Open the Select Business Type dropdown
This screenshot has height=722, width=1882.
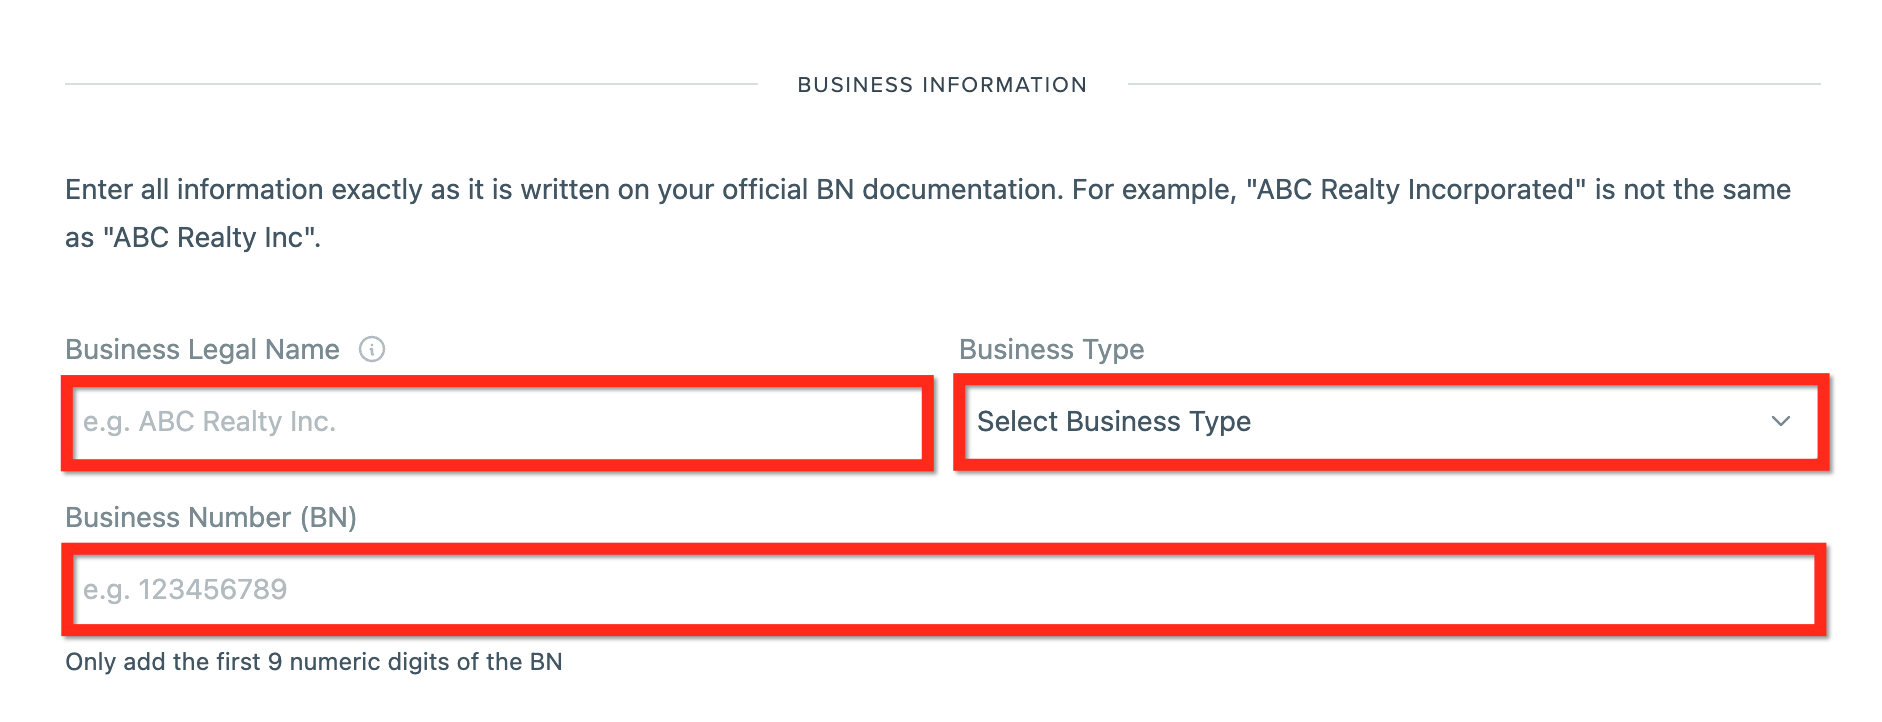point(1390,422)
